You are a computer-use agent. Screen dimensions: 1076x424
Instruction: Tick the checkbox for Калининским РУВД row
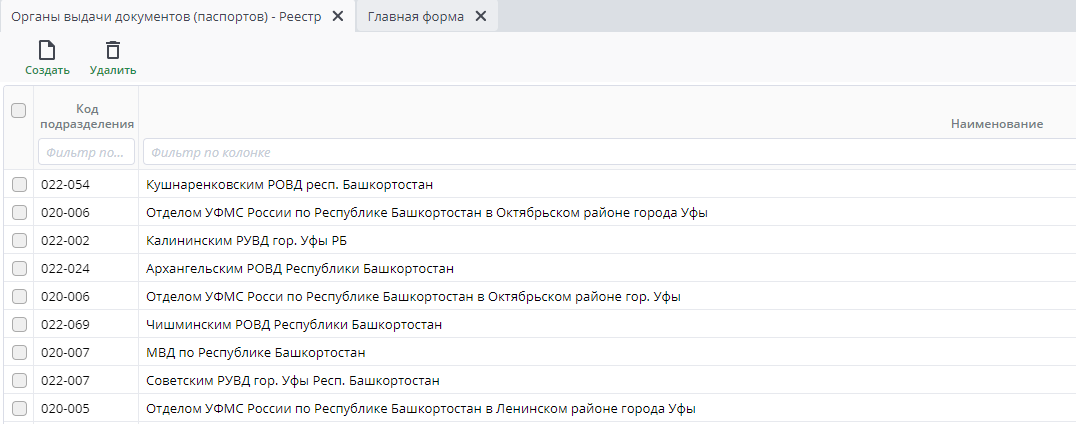[19, 241]
